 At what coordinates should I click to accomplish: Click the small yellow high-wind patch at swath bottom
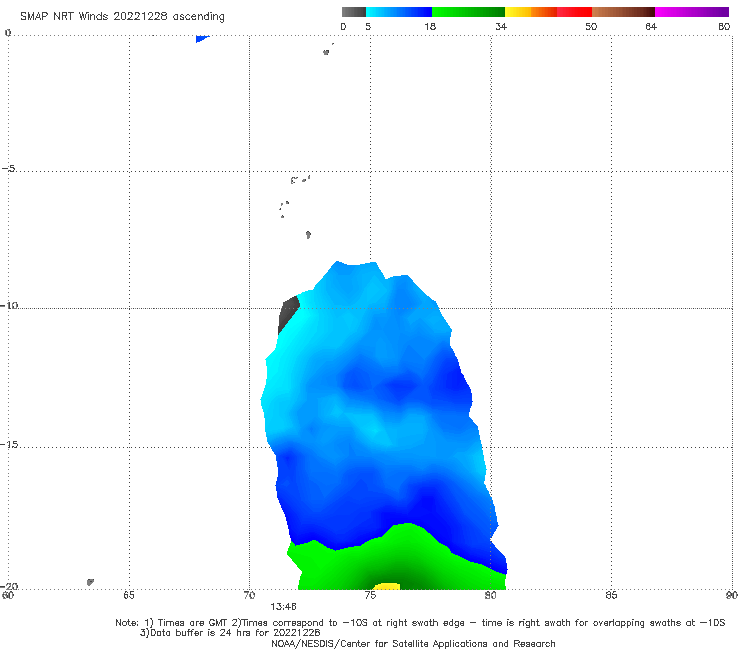pos(387,586)
